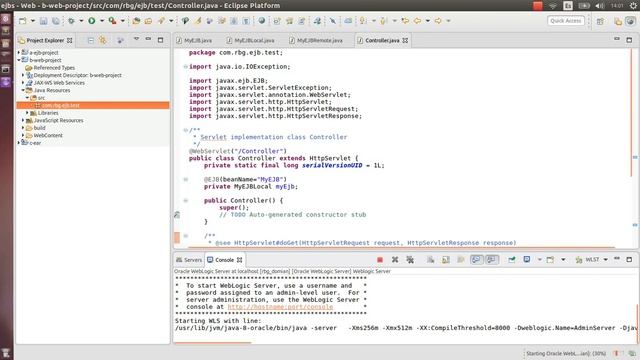Image resolution: width=640 pixels, height=360 pixels.
Task: Open the hostname:port/console link in Console
Action: point(280,307)
